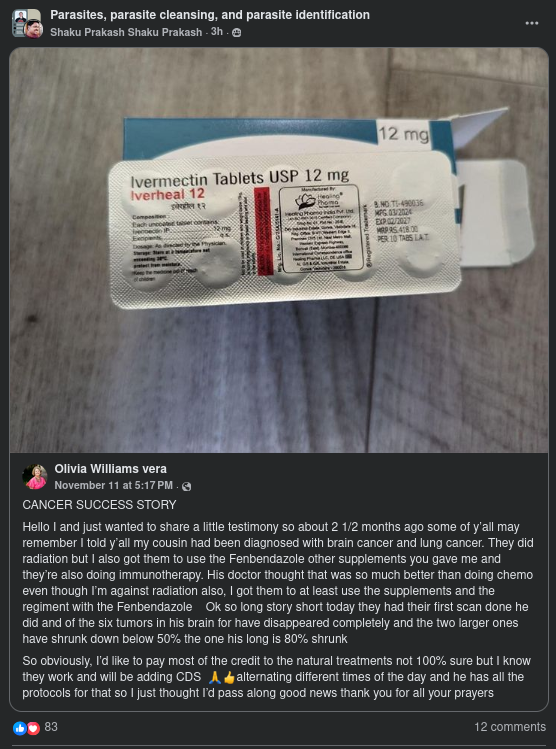
Task: Click the 3h post timestamp
Action: [x=217, y=32]
